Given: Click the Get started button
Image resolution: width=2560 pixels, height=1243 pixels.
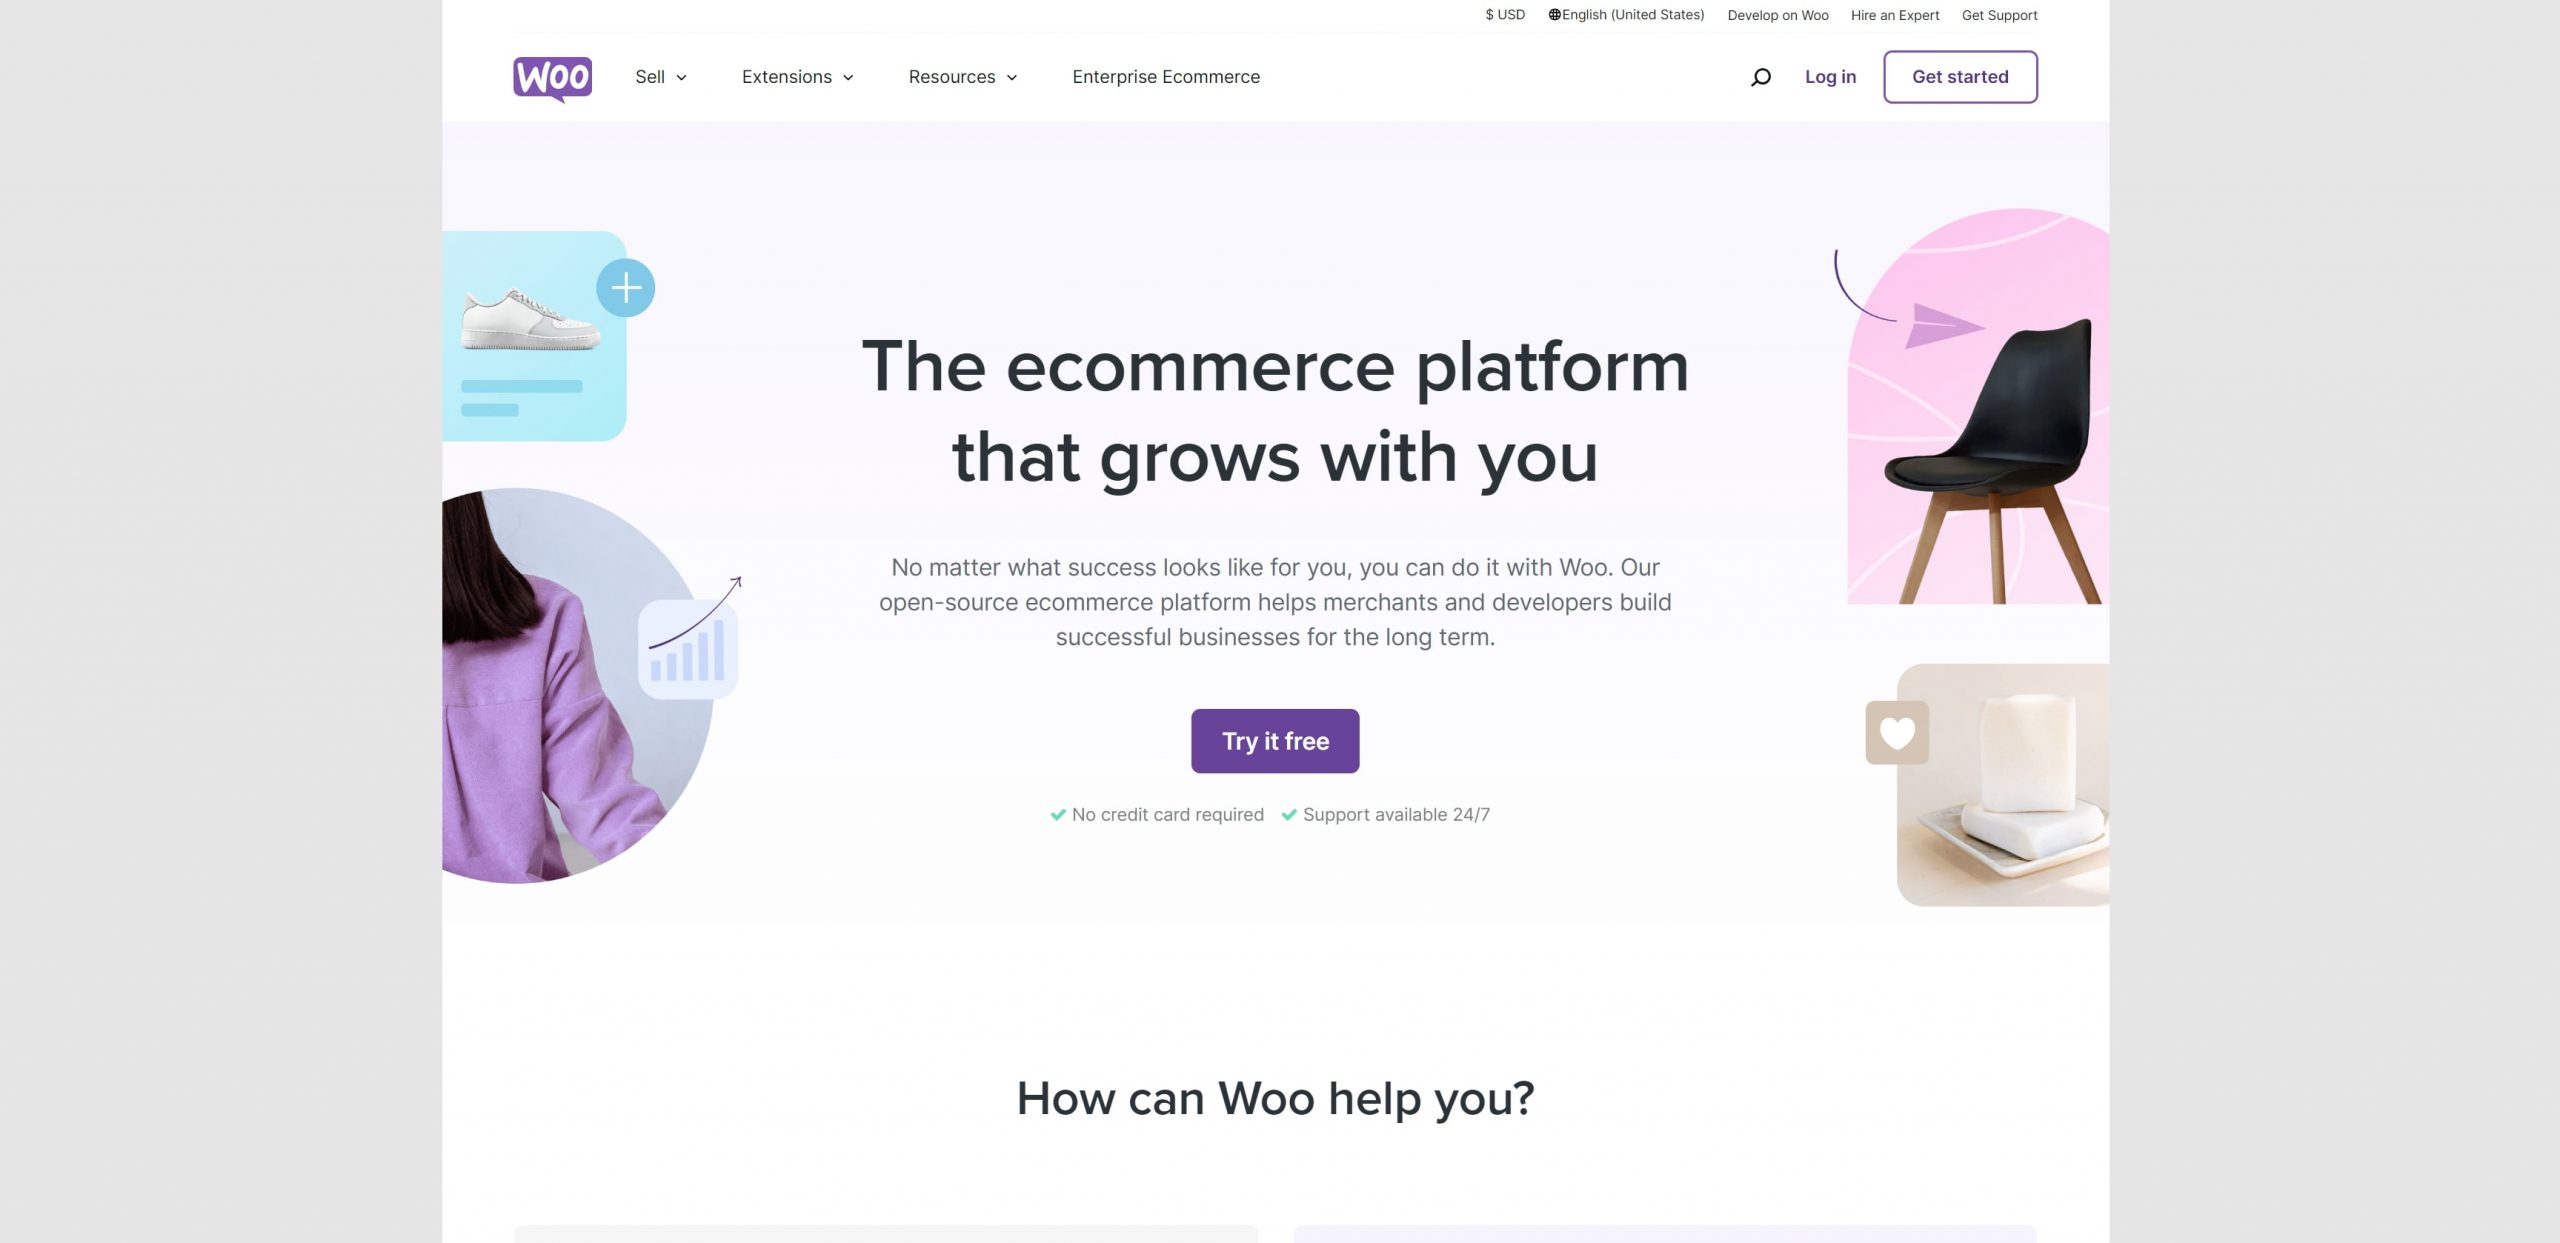Looking at the screenshot, I should tap(1961, 77).
